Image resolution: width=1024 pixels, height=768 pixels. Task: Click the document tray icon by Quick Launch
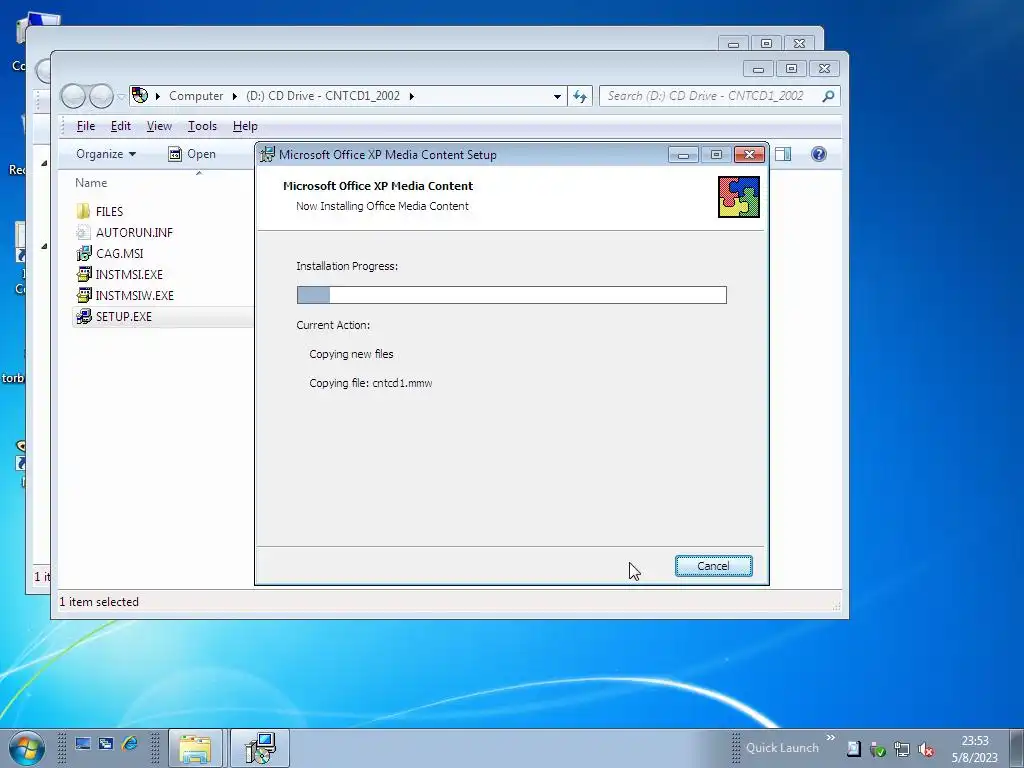854,748
